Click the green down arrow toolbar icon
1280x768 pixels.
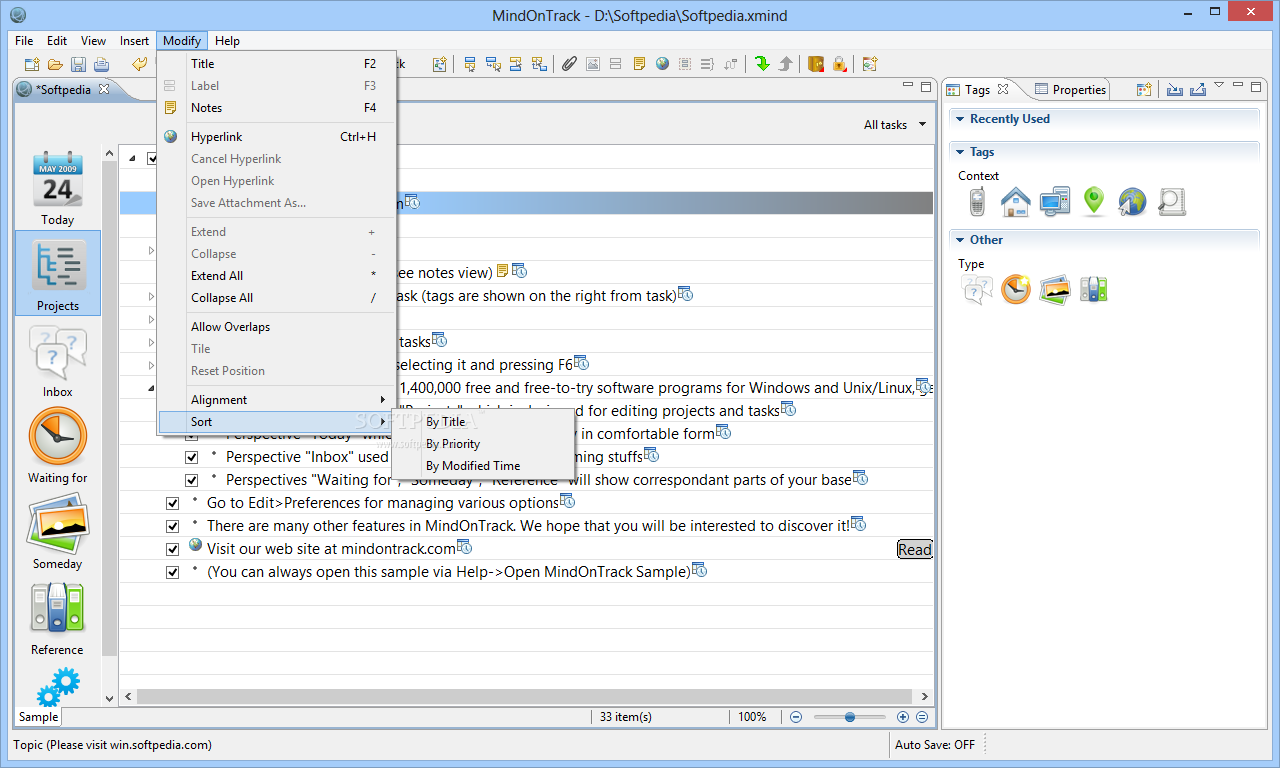[x=762, y=64]
